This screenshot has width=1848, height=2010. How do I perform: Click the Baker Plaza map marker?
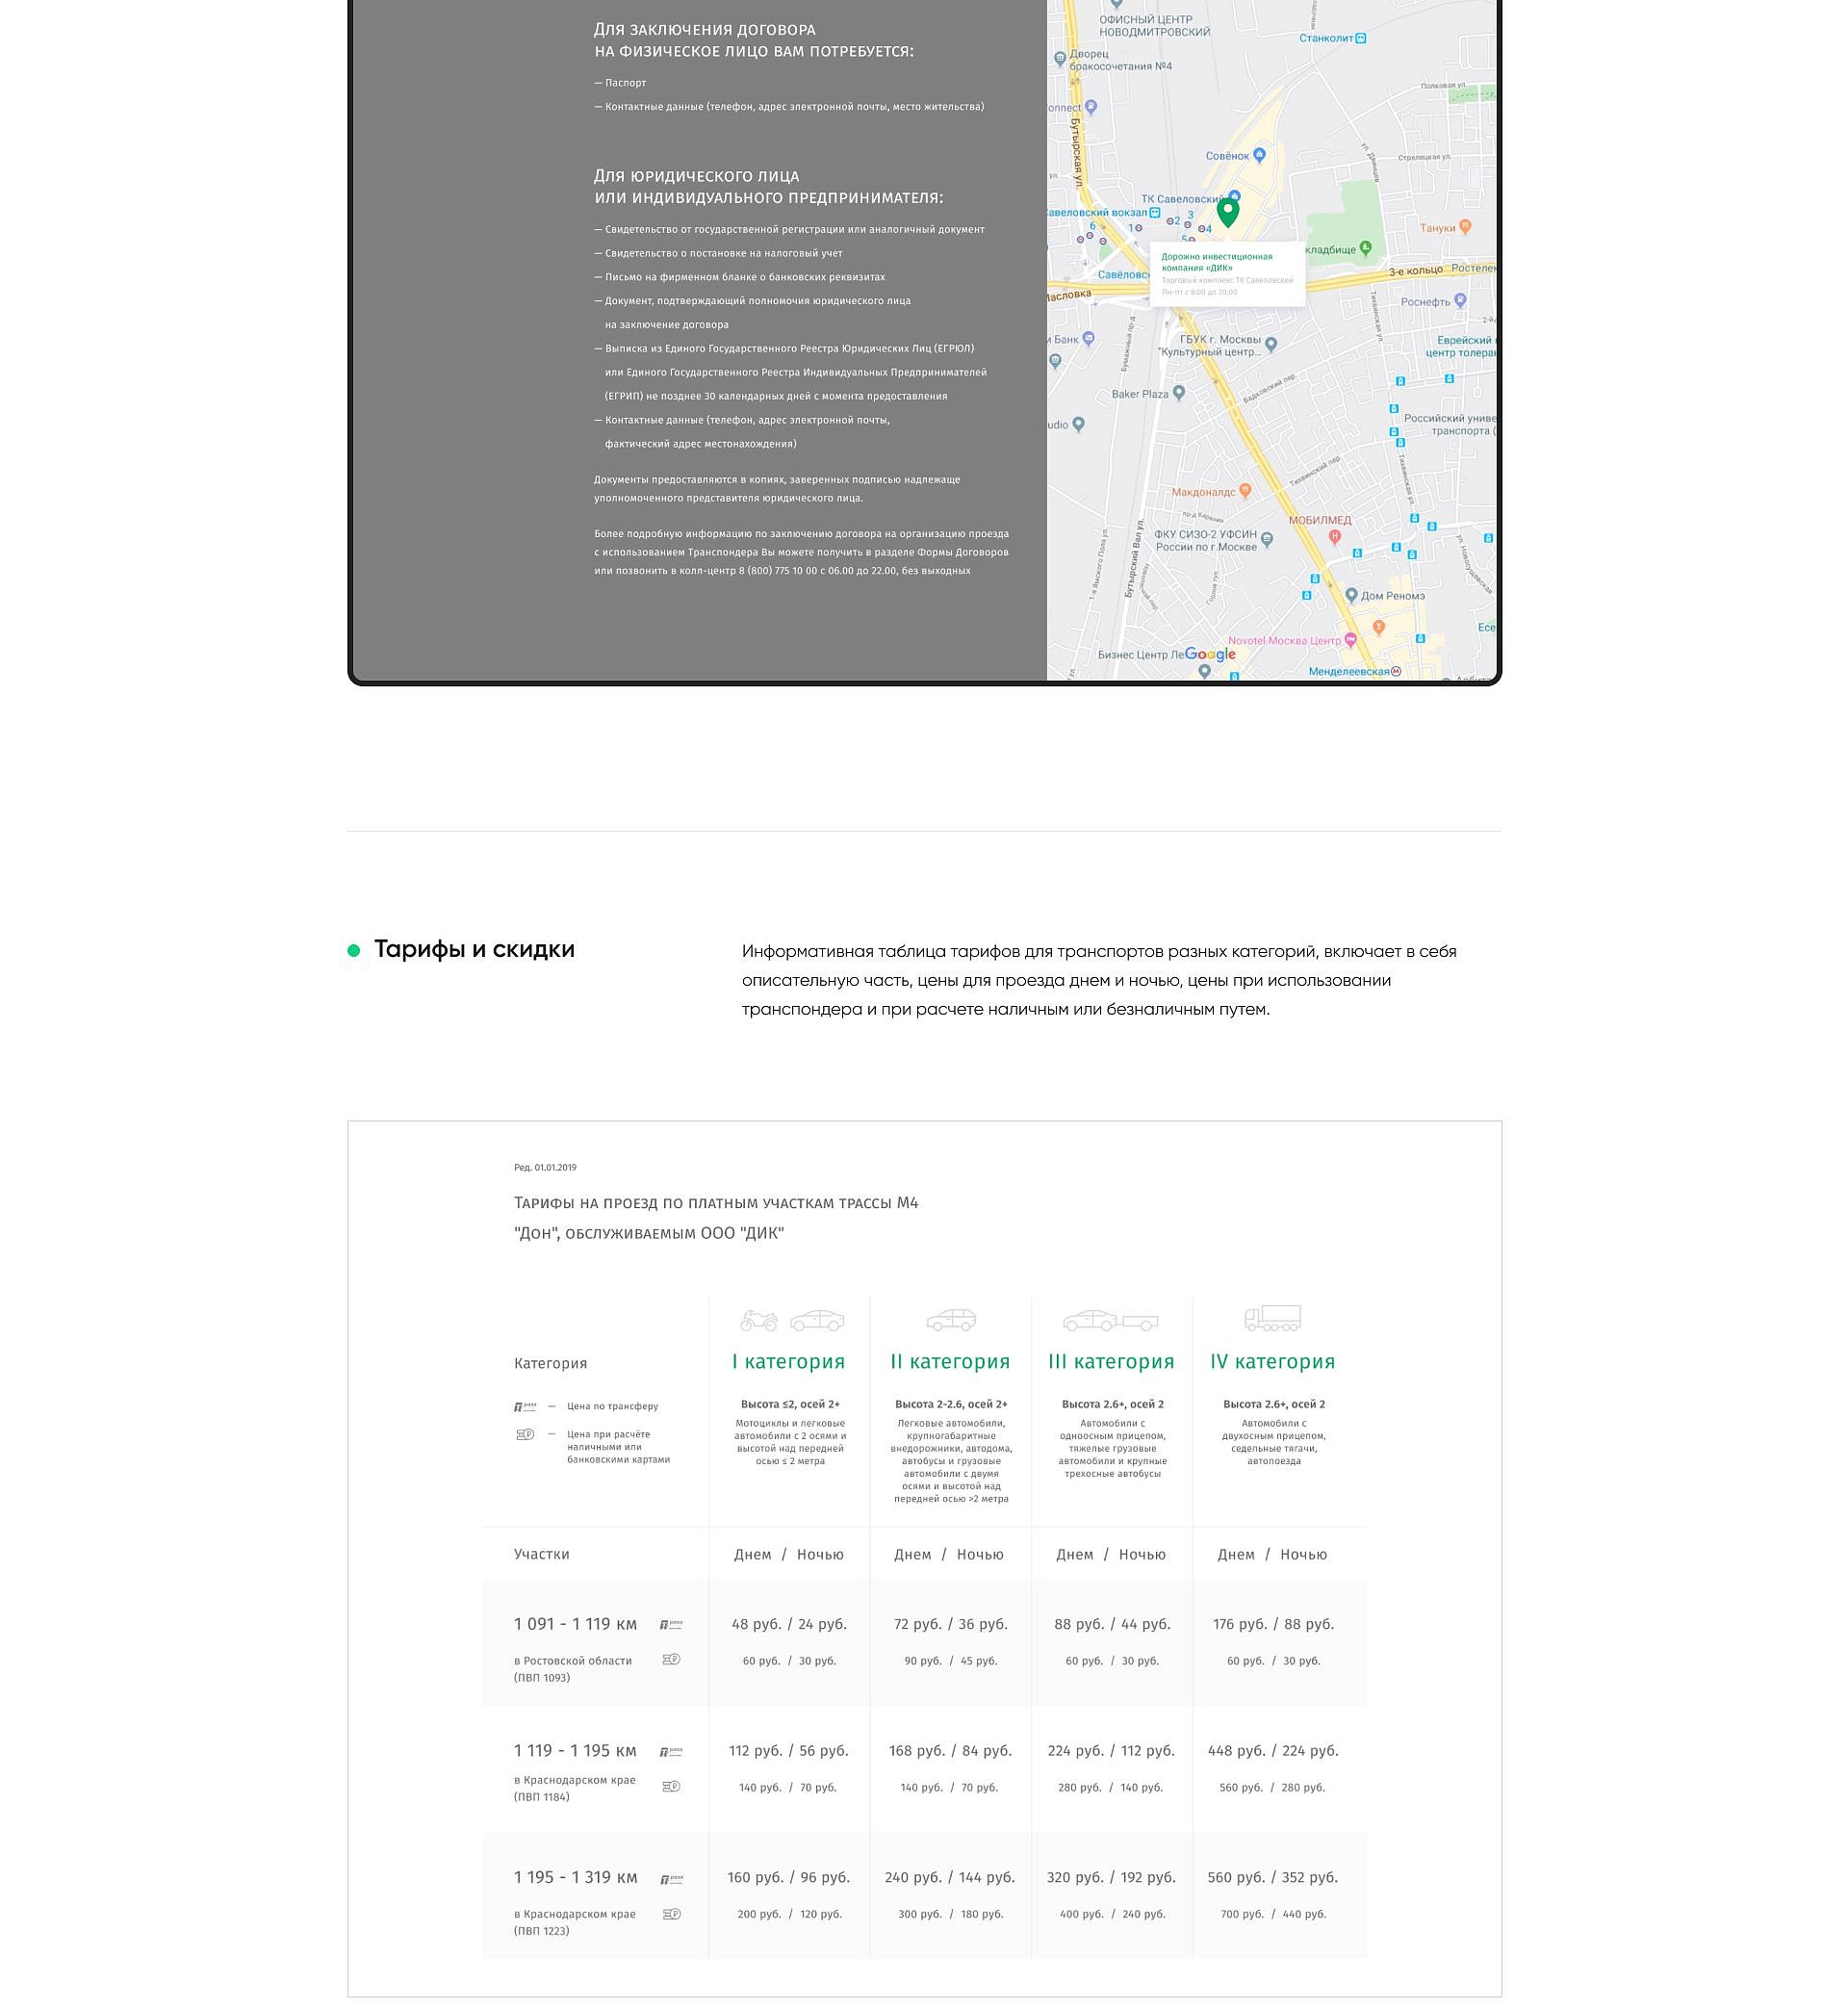(1179, 392)
